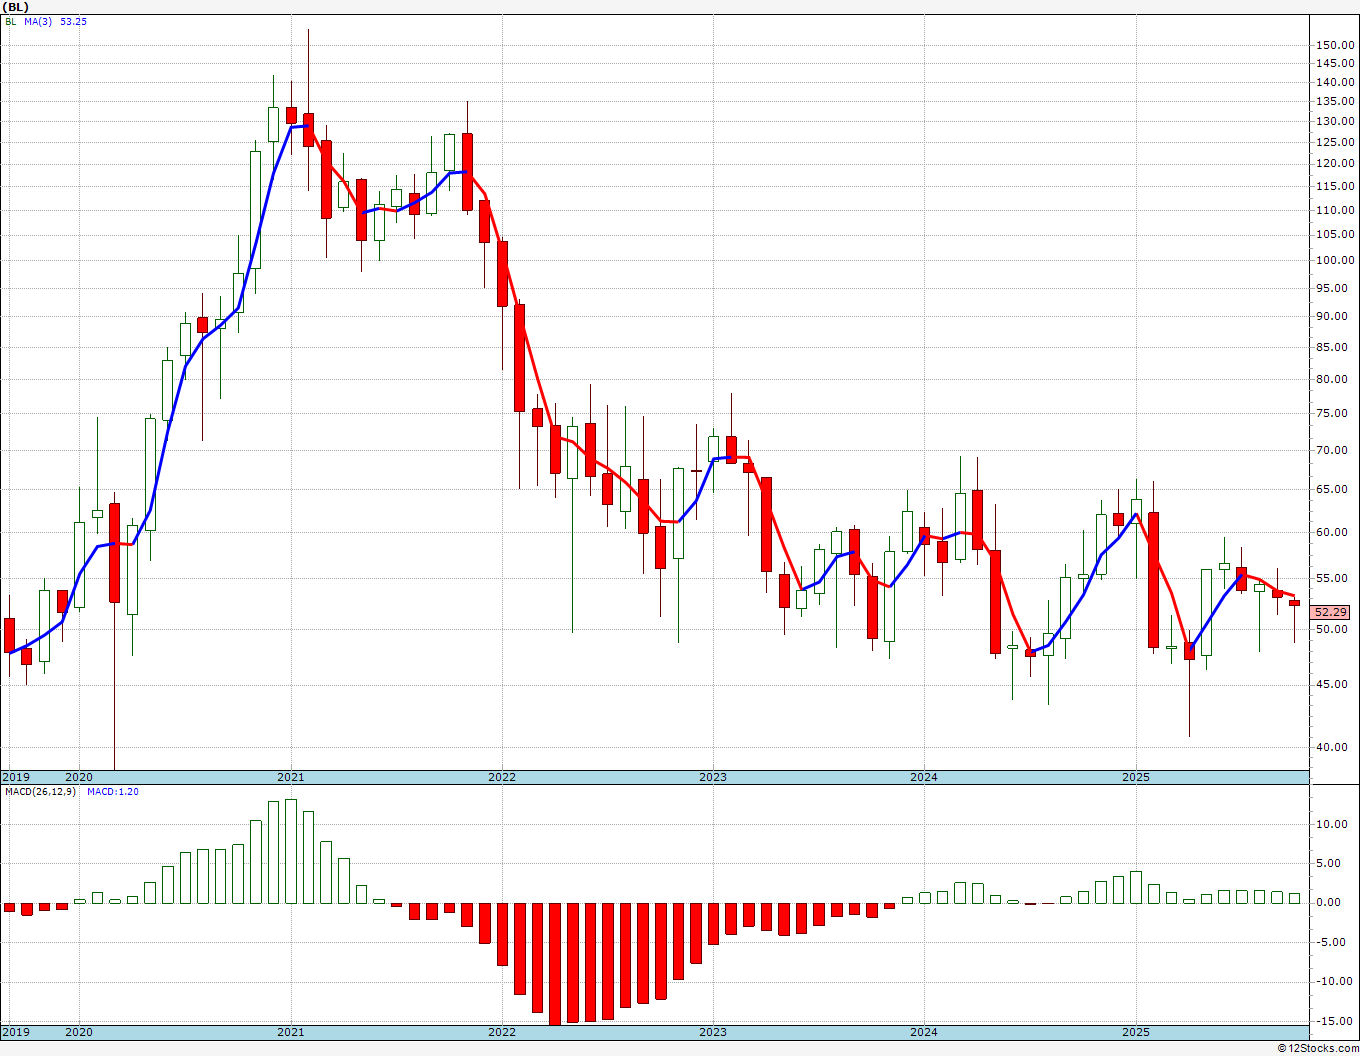Click the (BL) ticker title

tap(15, 7)
